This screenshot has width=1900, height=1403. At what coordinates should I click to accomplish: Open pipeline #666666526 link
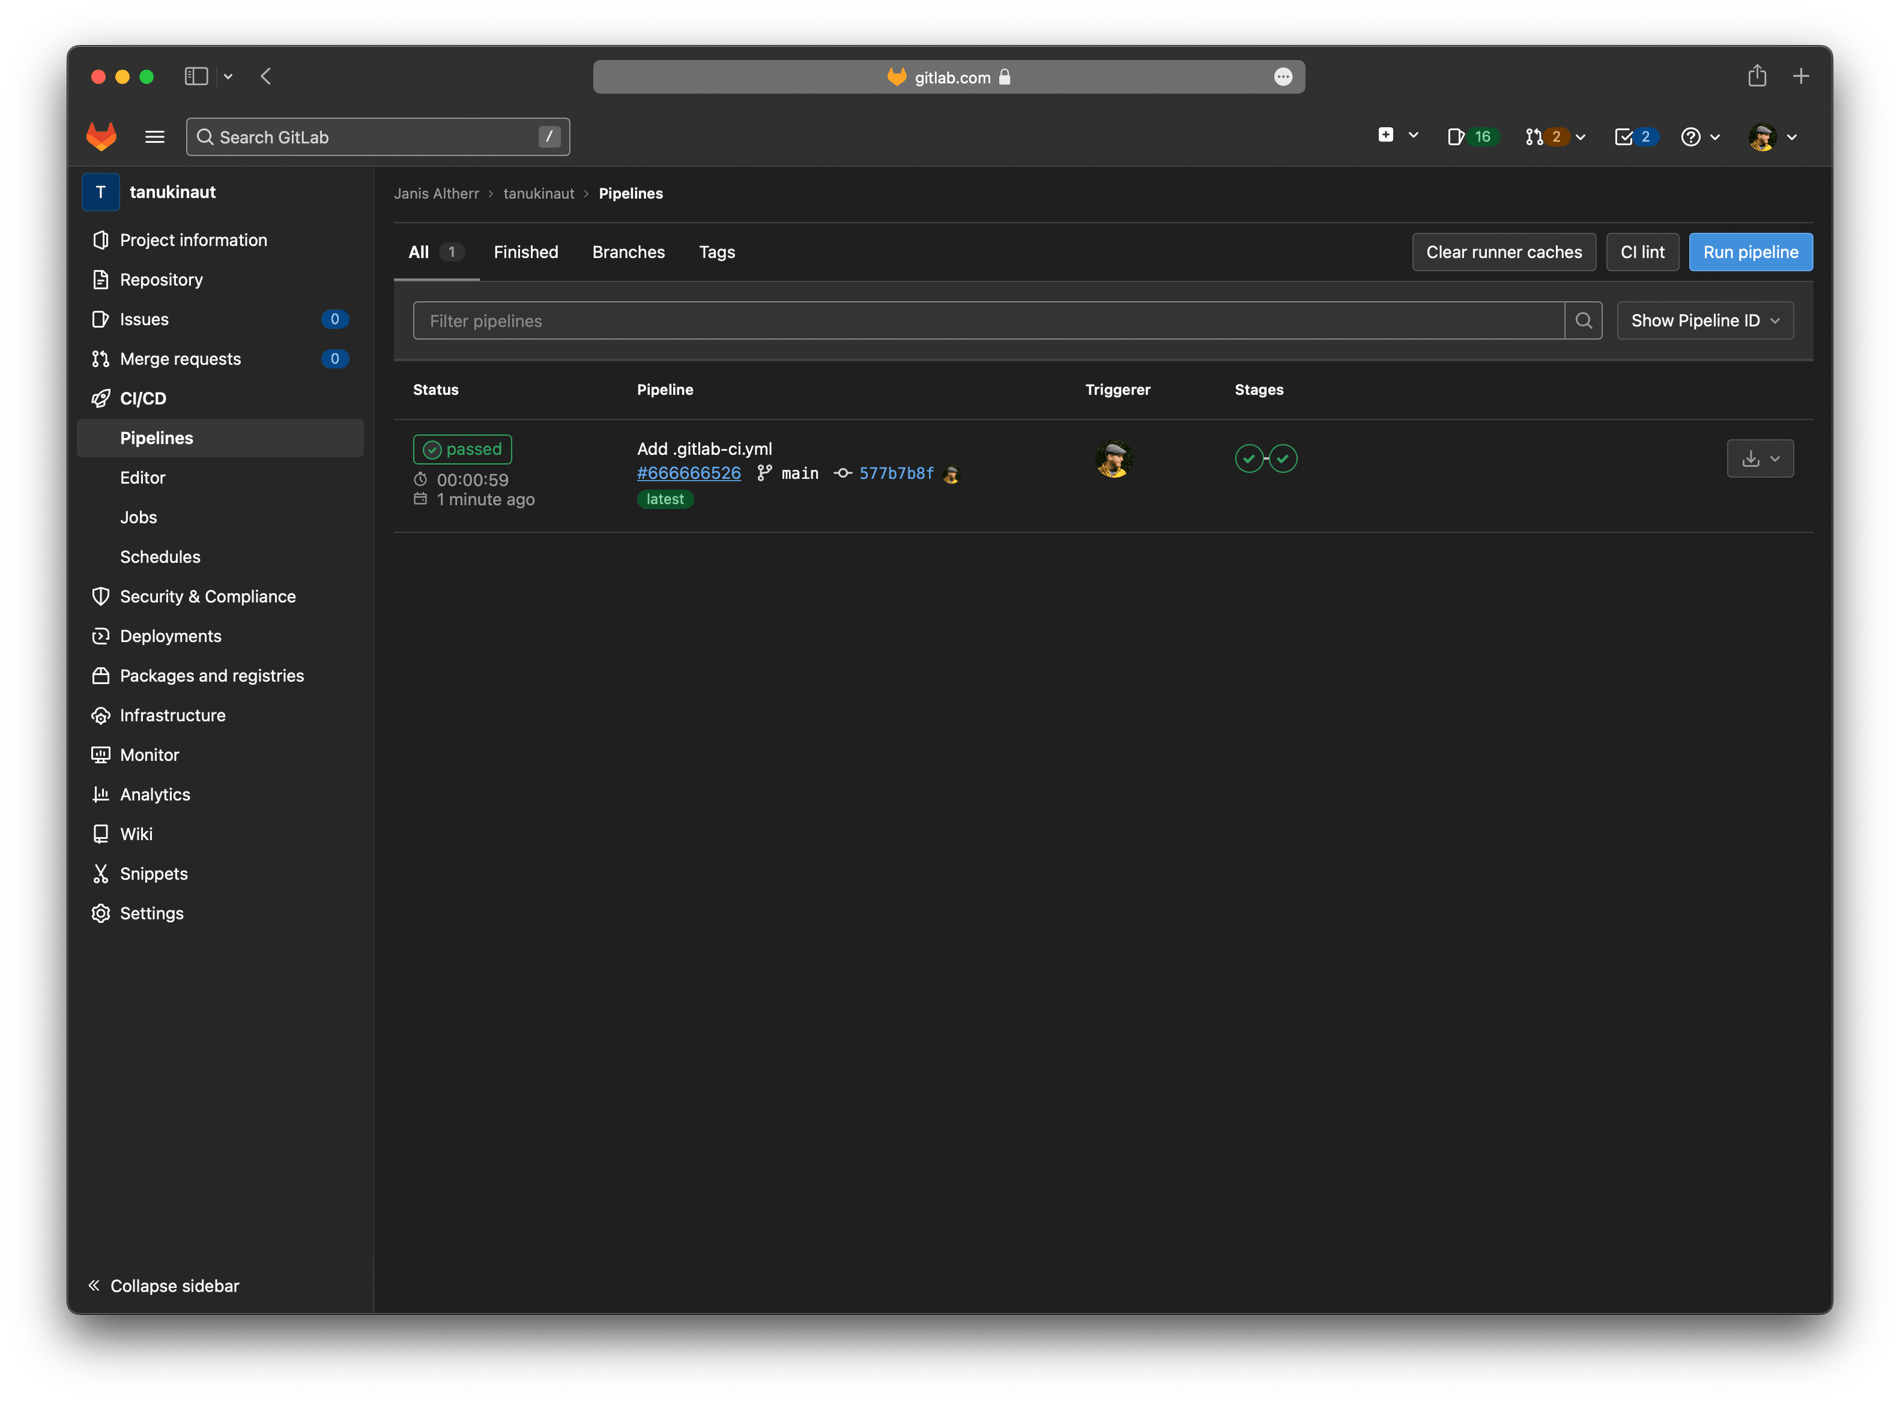tap(688, 473)
